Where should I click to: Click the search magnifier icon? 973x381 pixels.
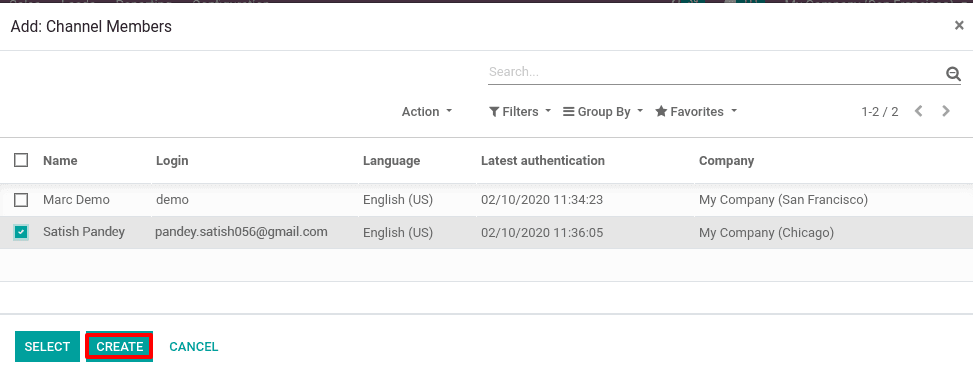click(953, 74)
